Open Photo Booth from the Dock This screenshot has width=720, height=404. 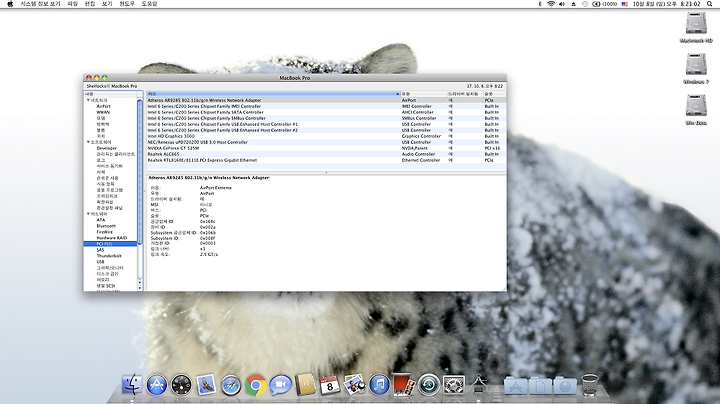(404, 385)
